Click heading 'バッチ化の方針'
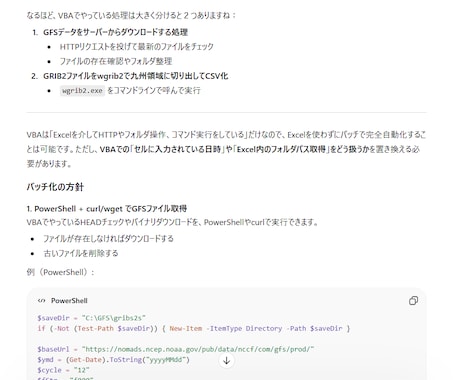Screen dimensions: 460x380 (55, 187)
